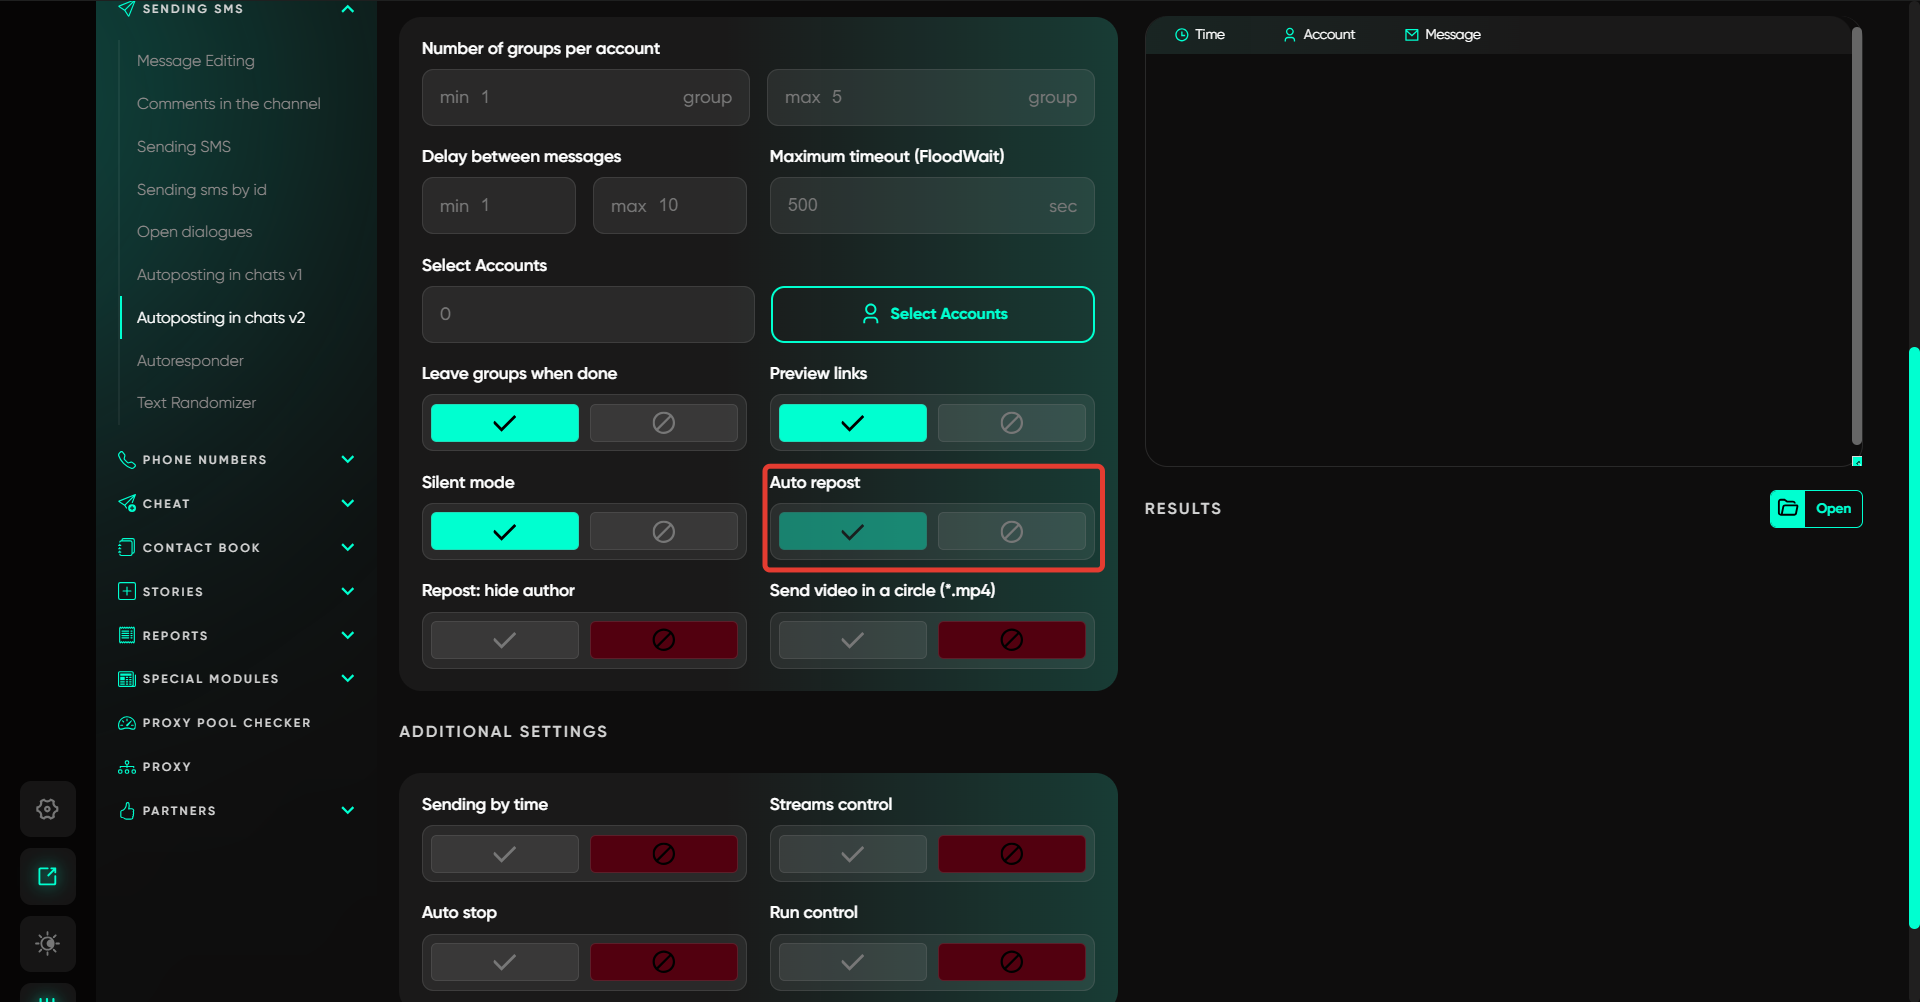Click the Proxy Pool Checker icon
Viewport: 1920px width, 1002px height.
coord(127,723)
